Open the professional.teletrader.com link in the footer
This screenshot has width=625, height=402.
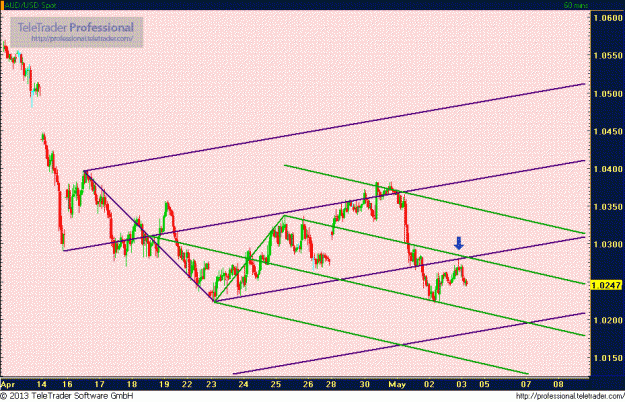coord(570,396)
